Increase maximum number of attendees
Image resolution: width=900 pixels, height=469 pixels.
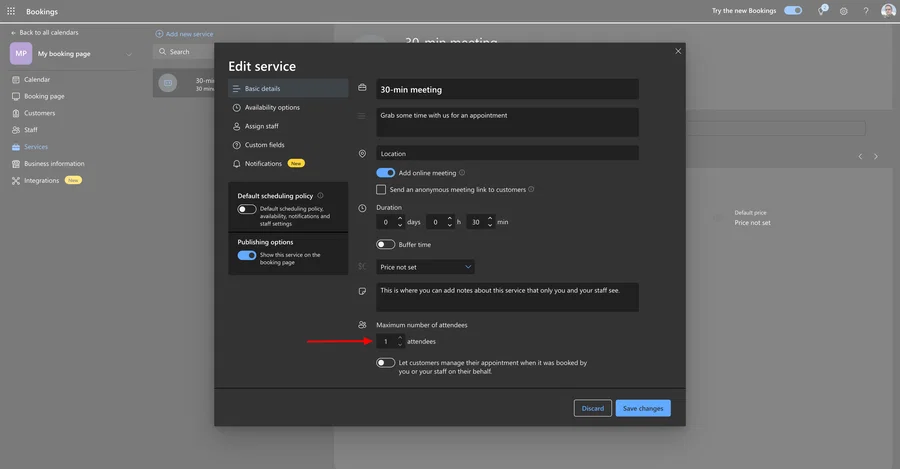tap(400, 338)
